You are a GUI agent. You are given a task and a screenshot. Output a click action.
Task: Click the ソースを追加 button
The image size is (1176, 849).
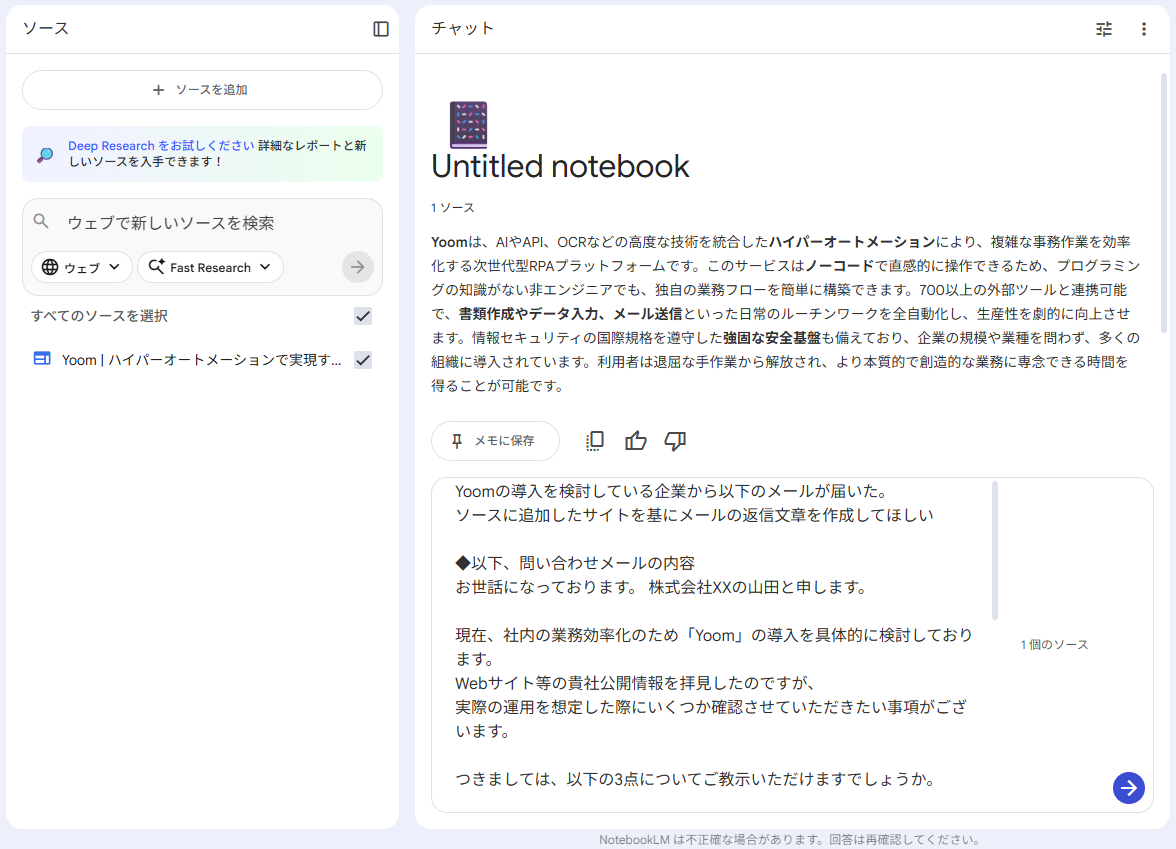point(202,90)
